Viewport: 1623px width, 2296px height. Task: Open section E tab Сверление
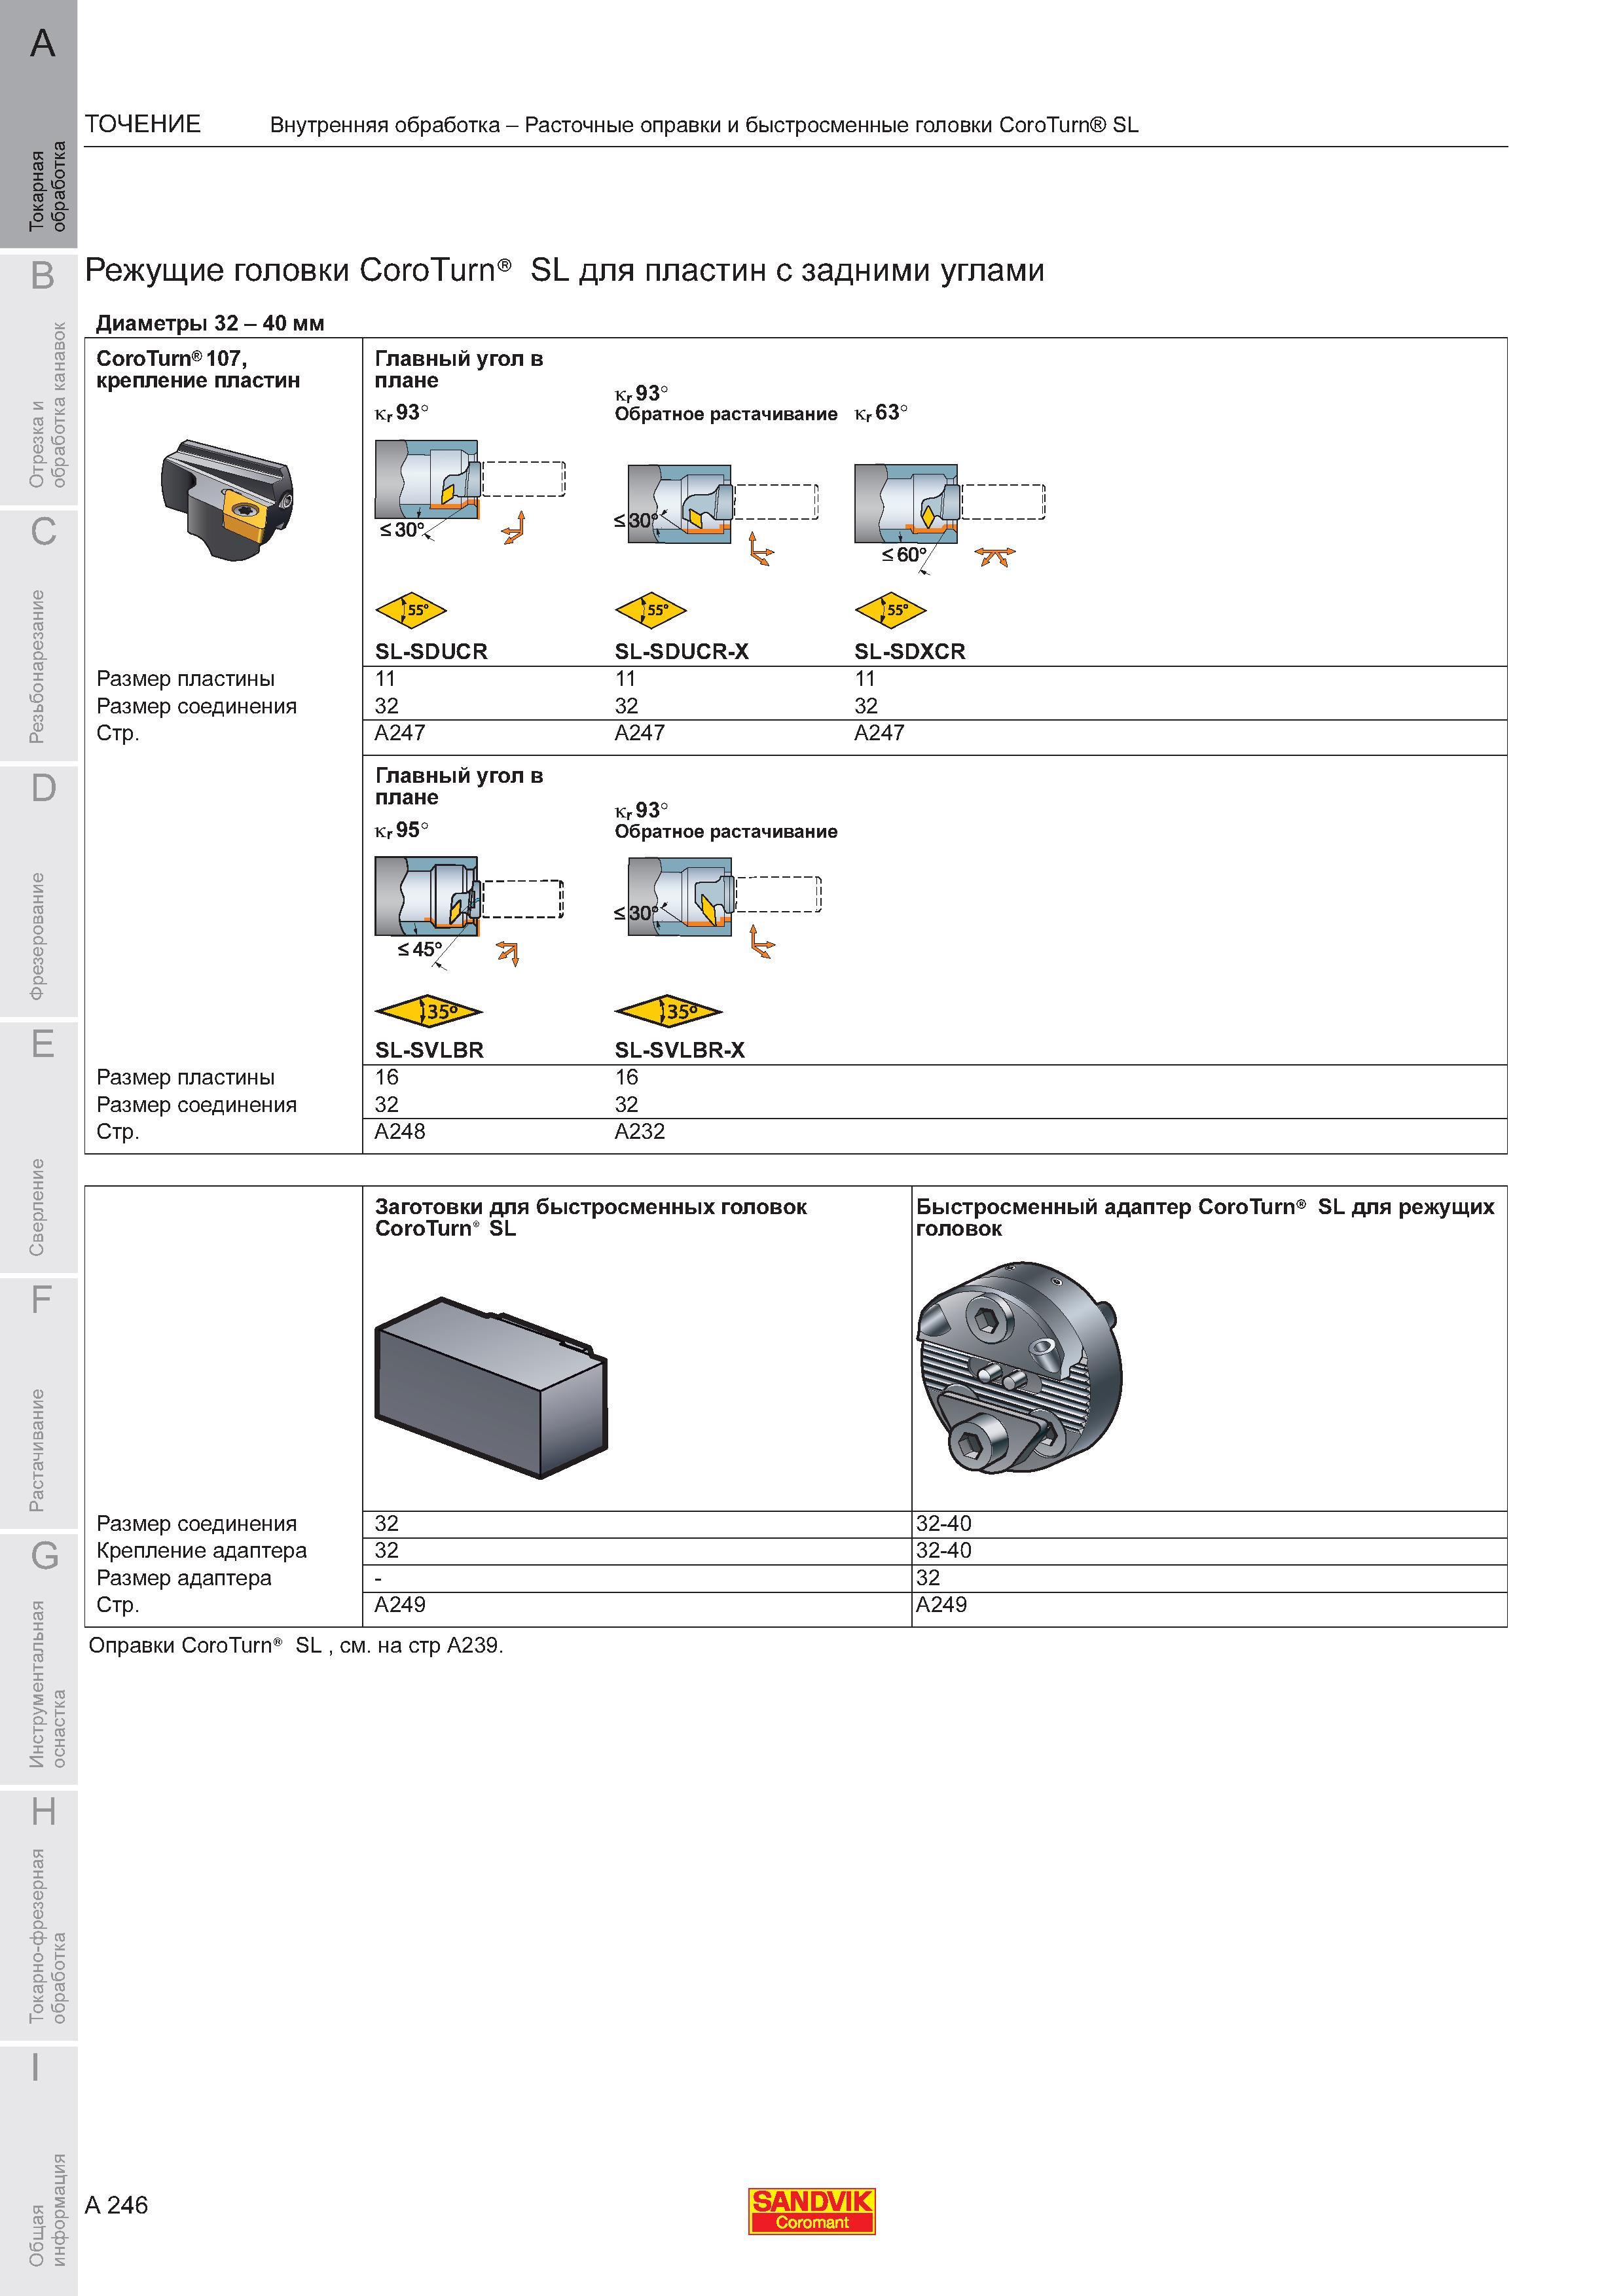(39, 1148)
